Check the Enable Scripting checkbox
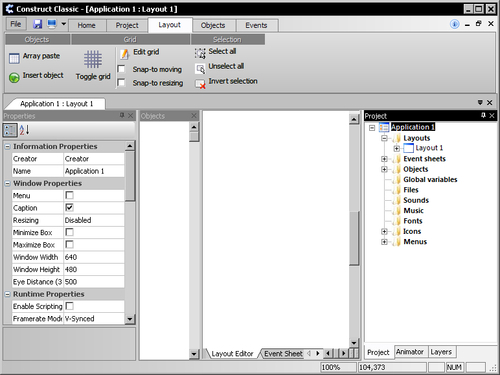 [x=69, y=306]
